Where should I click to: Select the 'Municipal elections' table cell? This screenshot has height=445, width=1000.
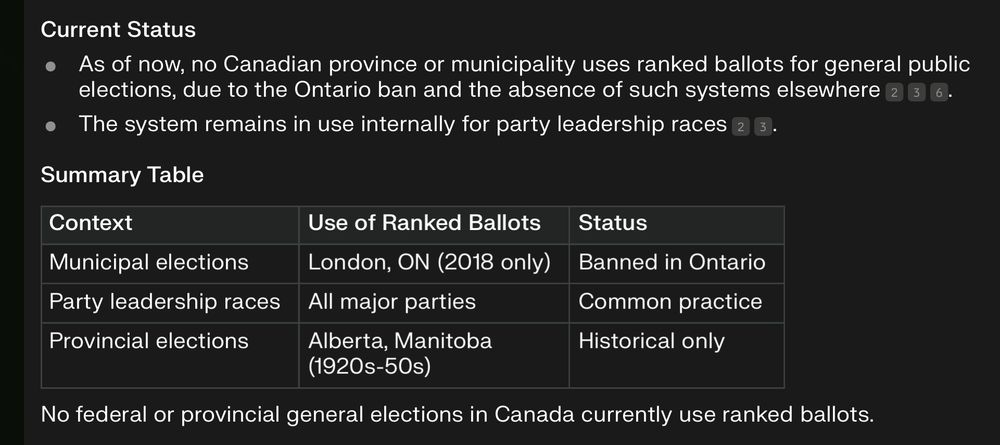(149, 262)
